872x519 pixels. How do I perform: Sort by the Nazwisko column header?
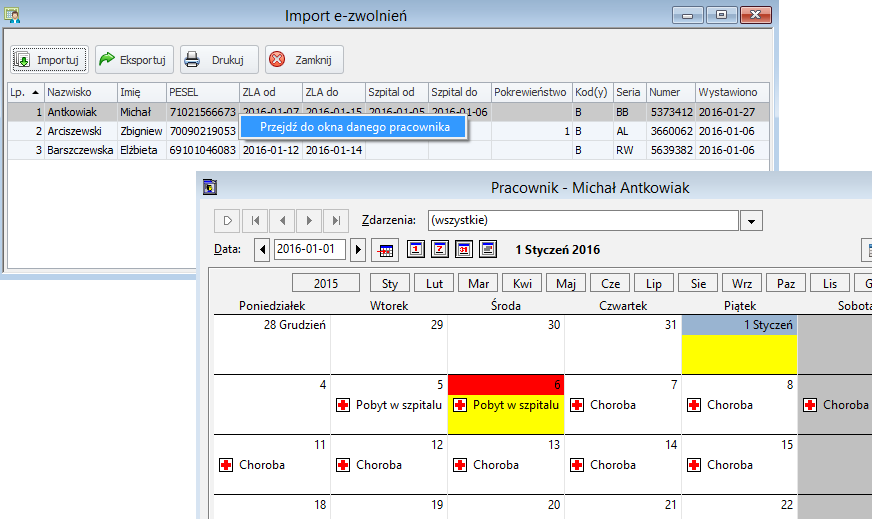coord(81,92)
